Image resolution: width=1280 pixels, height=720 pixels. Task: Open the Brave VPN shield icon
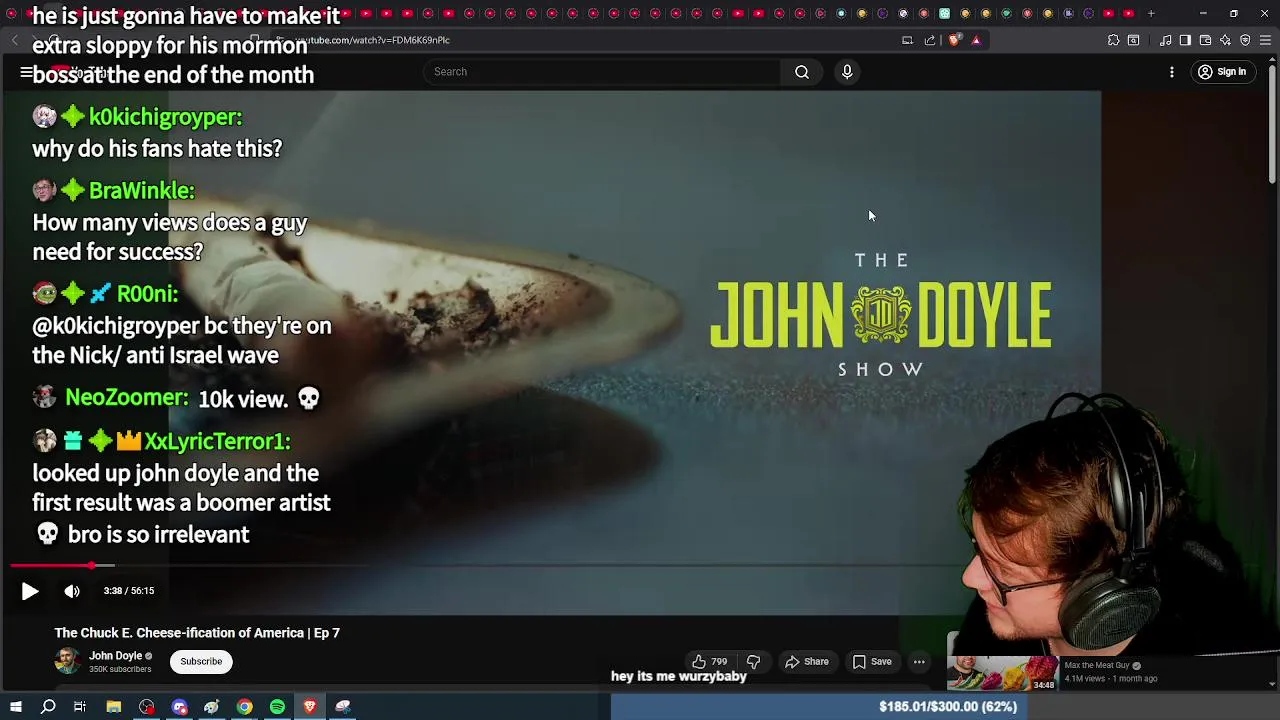[x=1245, y=40]
